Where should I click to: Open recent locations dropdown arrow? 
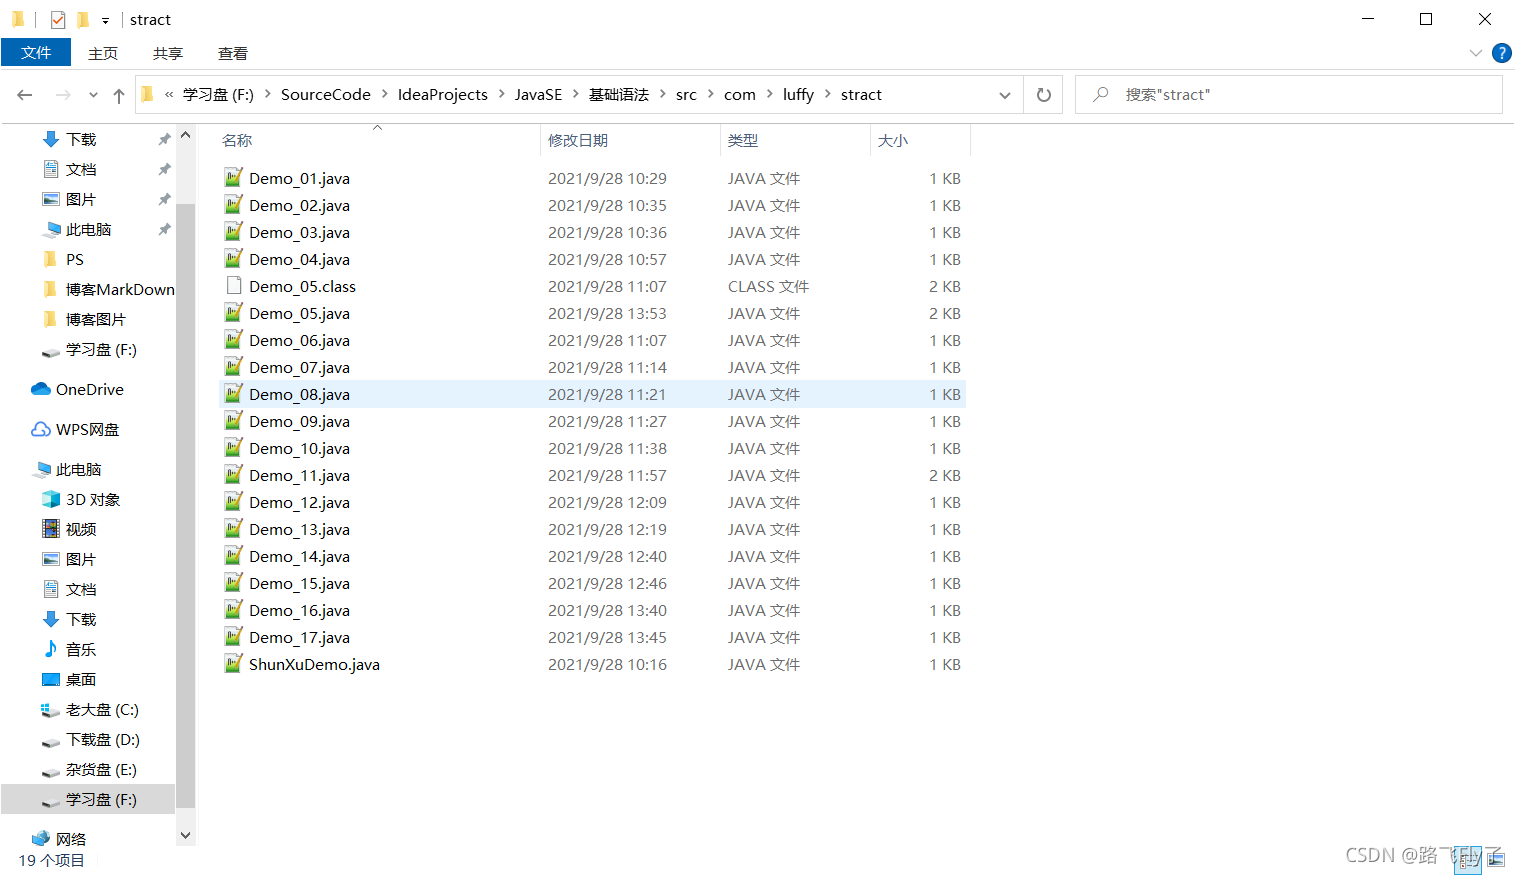pyautogui.click(x=93, y=95)
